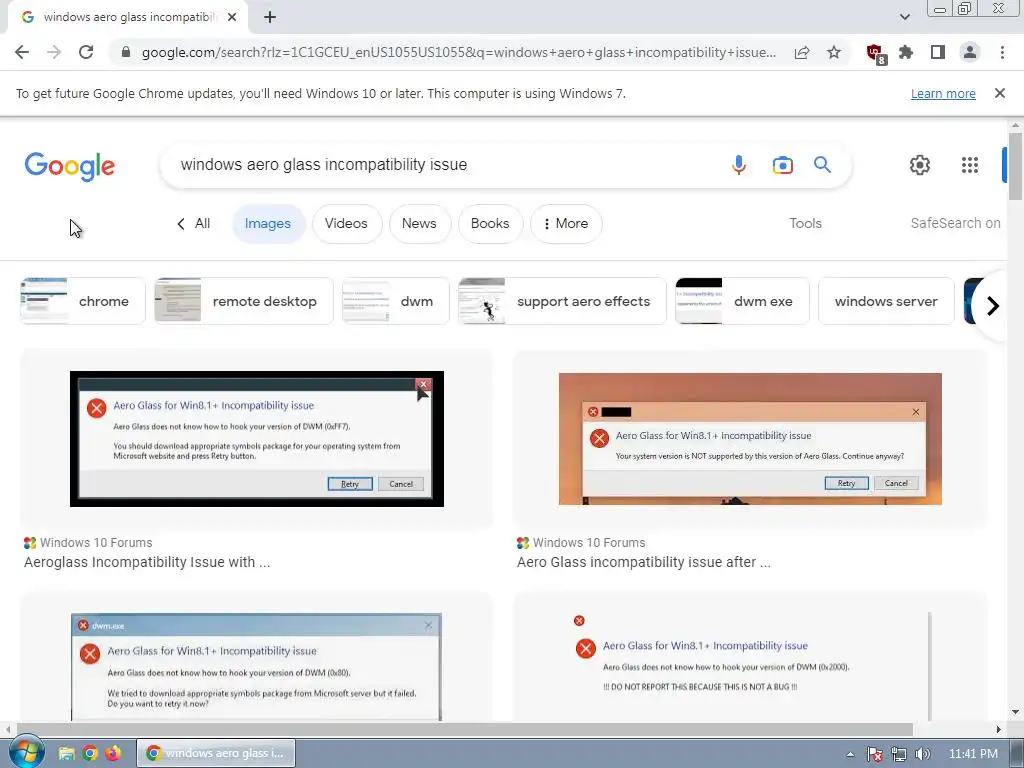
Task: Open the dwm.exe 0x80 error image
Action: (x=256, y=667)
